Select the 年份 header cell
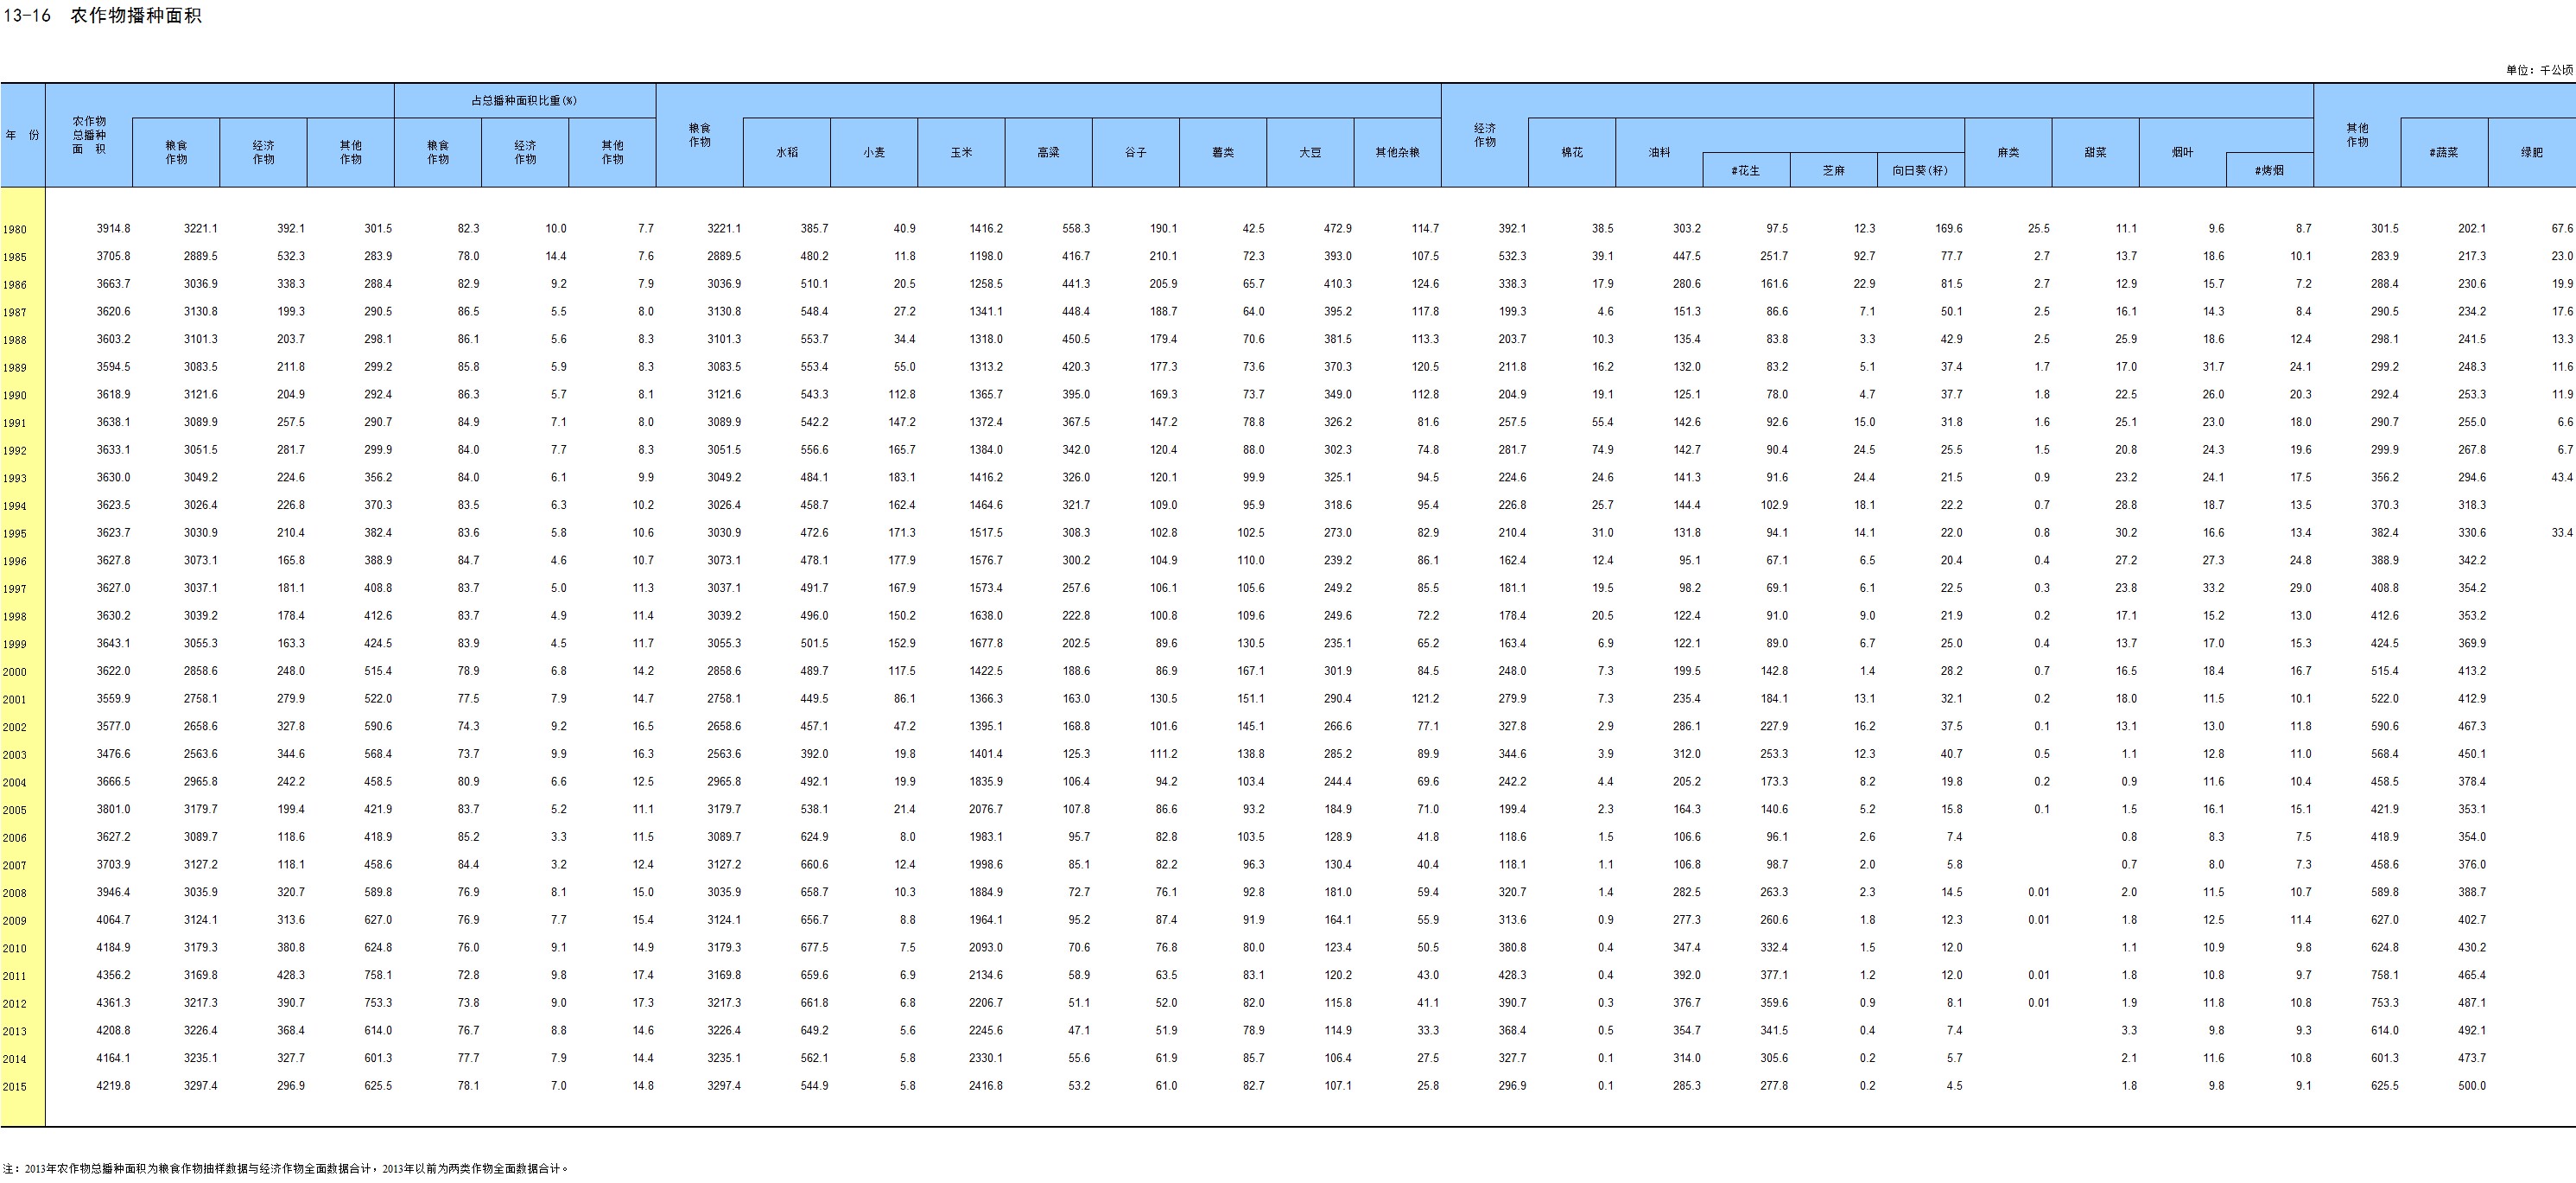Screen dimensions: 2576x1183 click(22, 135)
